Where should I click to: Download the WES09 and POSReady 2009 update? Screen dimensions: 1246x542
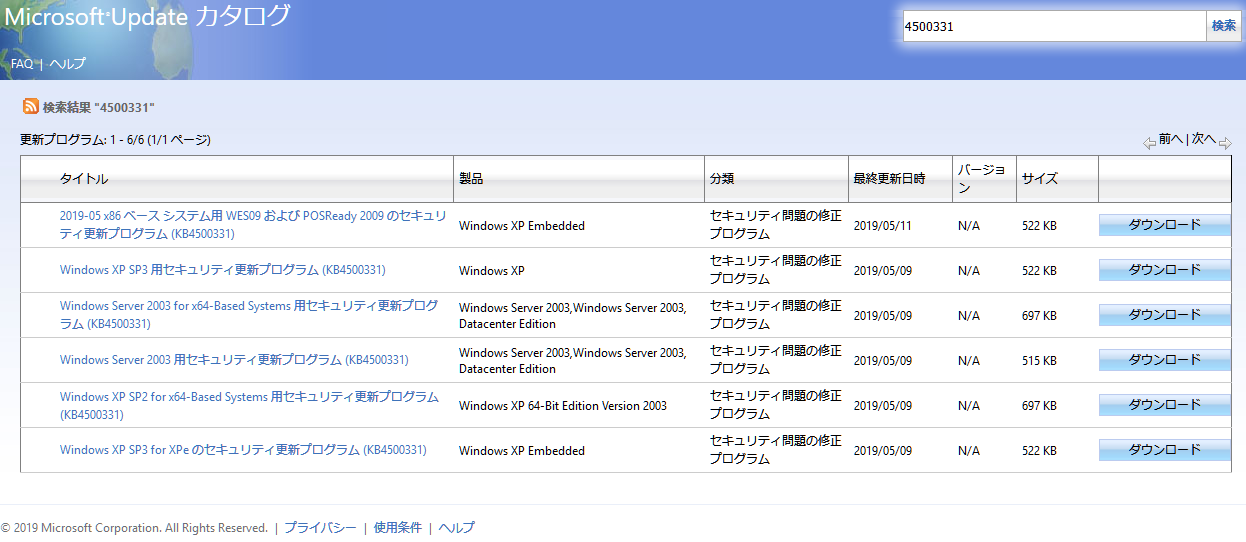pos(1165,225)
